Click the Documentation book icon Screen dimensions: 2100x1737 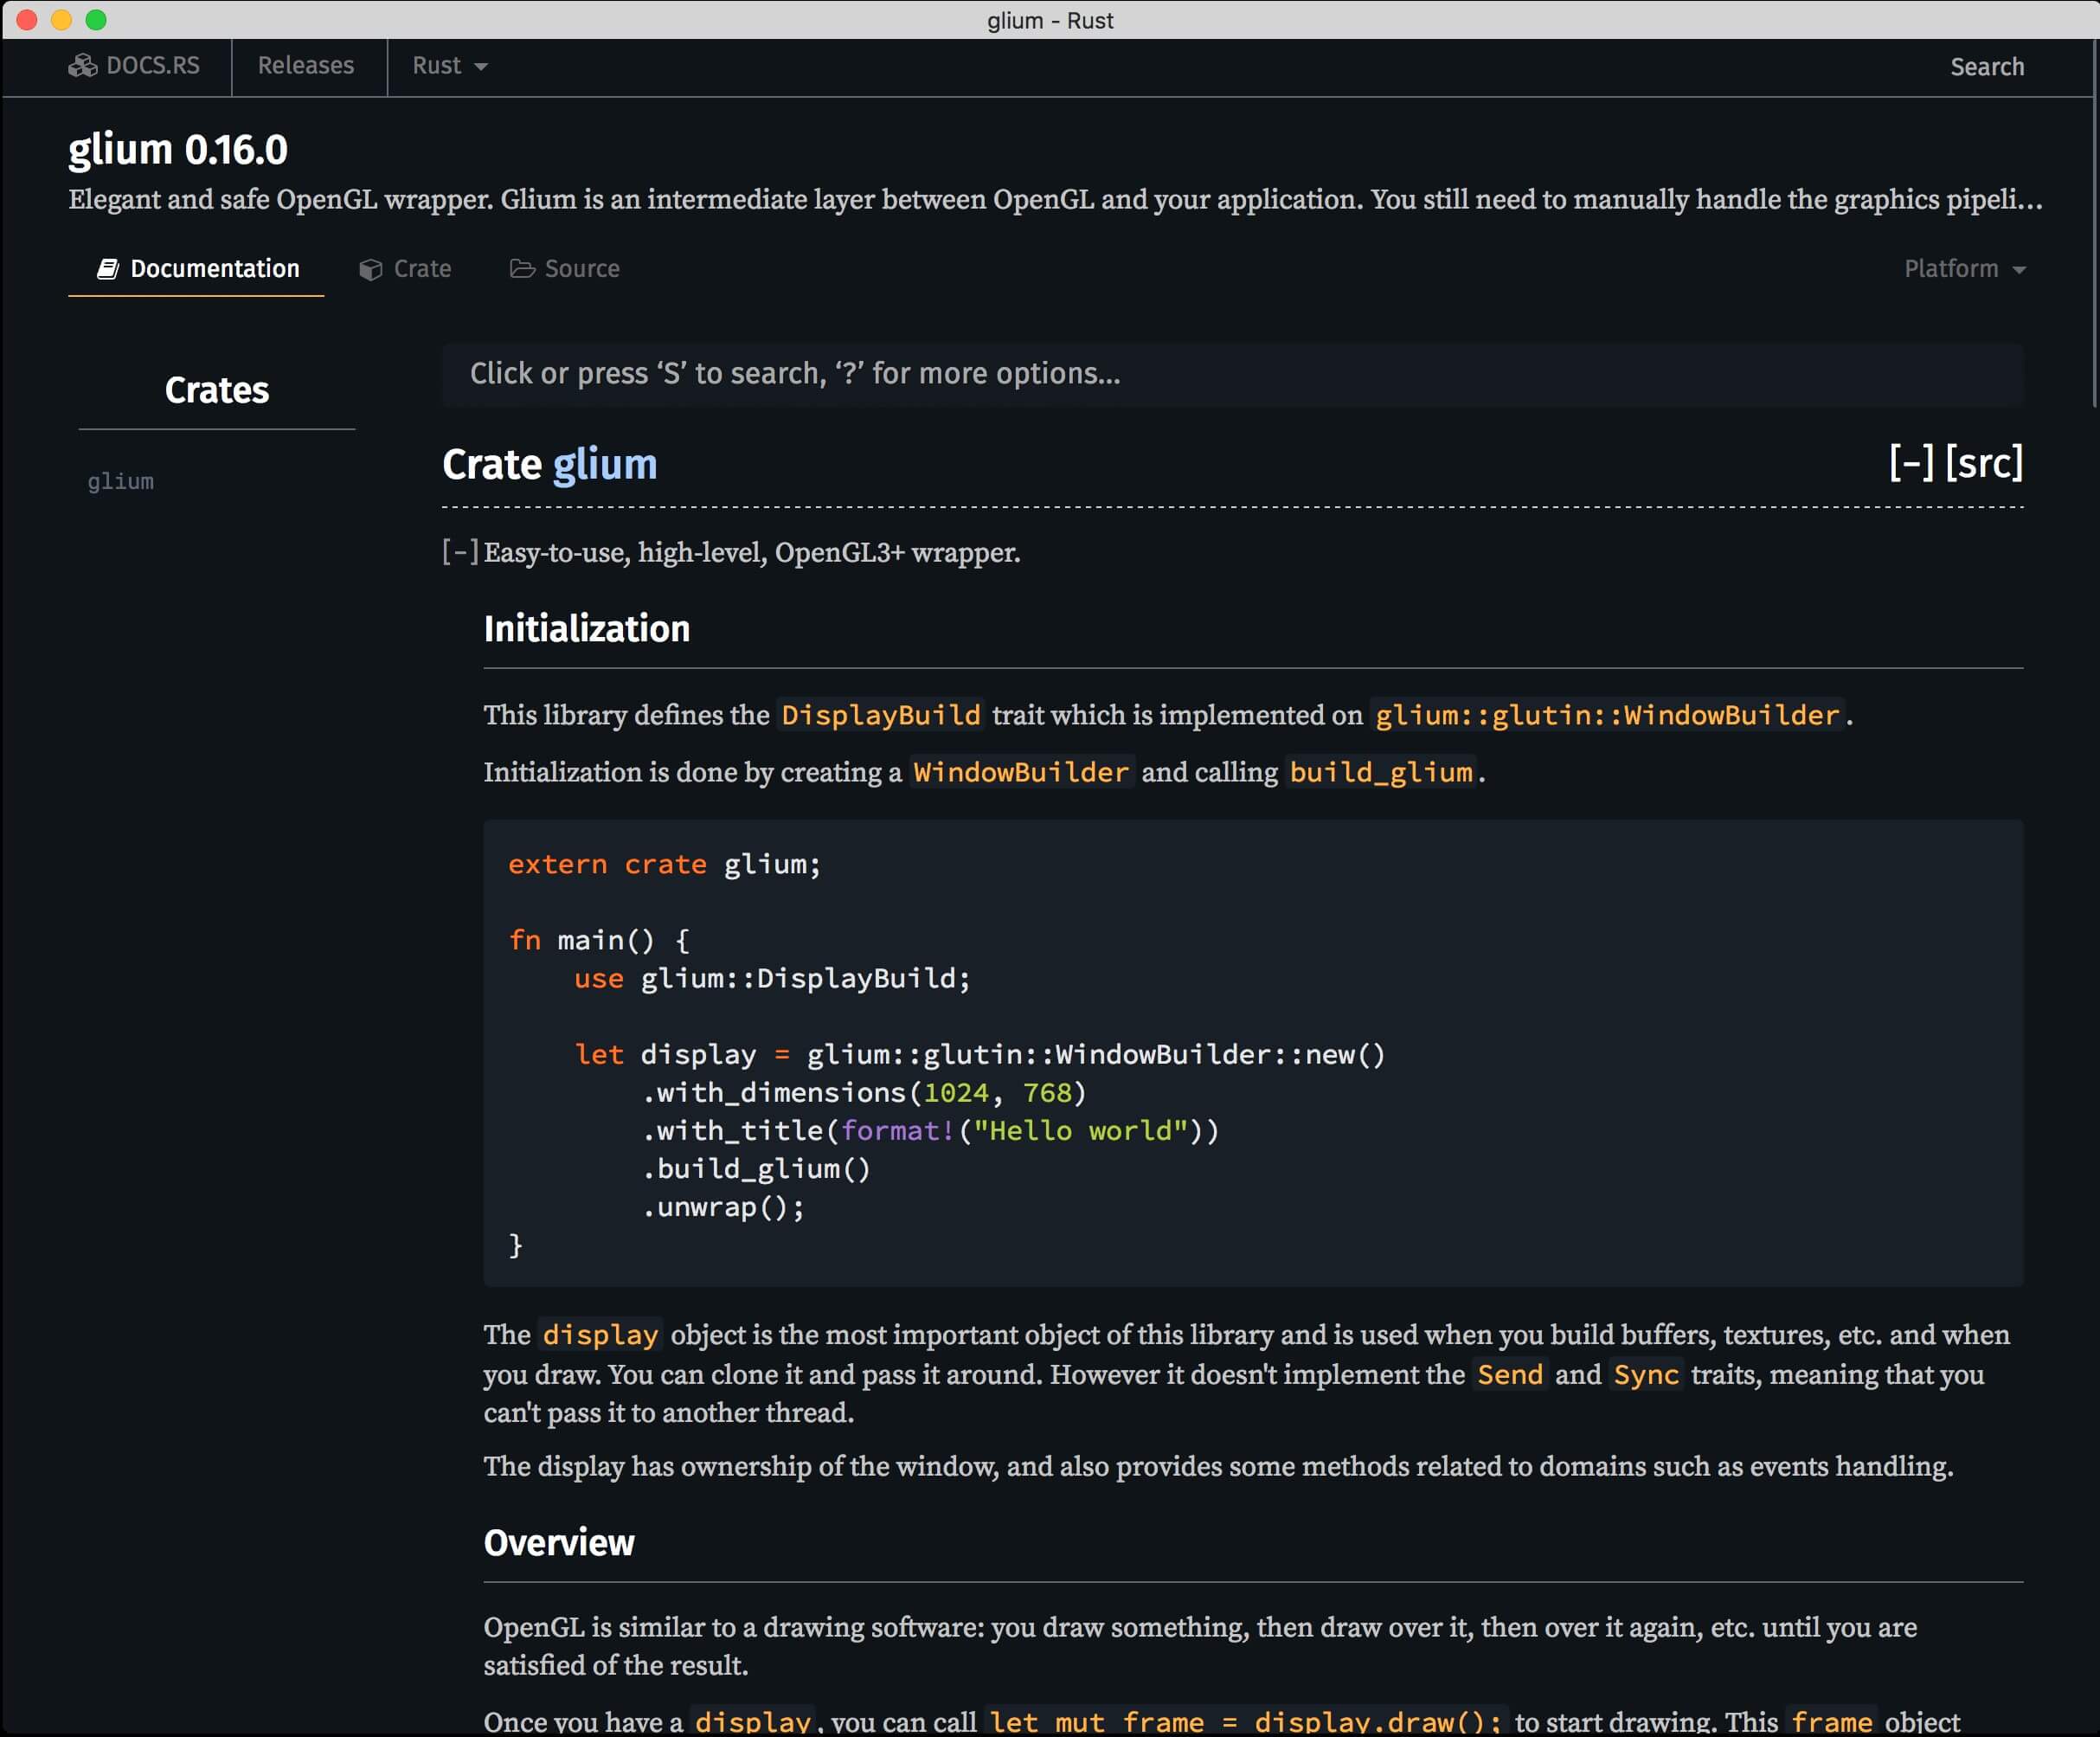click(x=107, y=269)
